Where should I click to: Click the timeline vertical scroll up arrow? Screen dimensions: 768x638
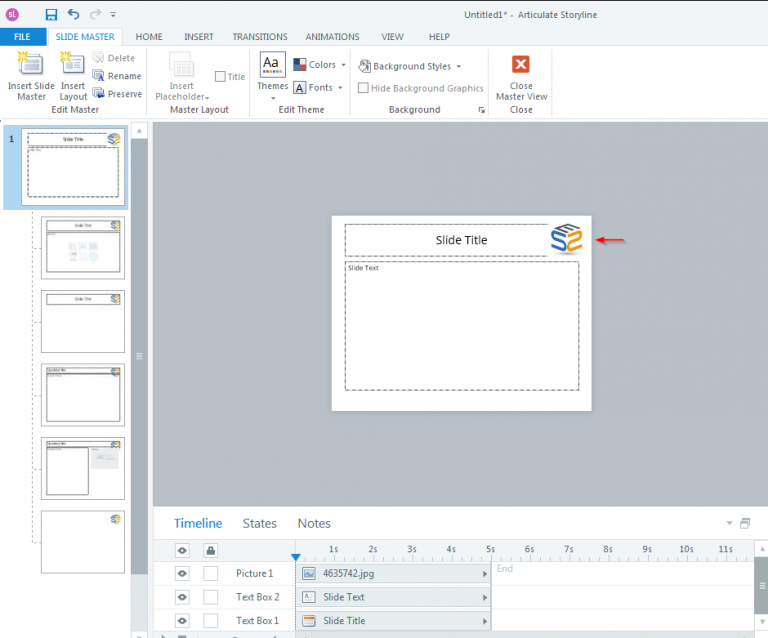(762, 549)
